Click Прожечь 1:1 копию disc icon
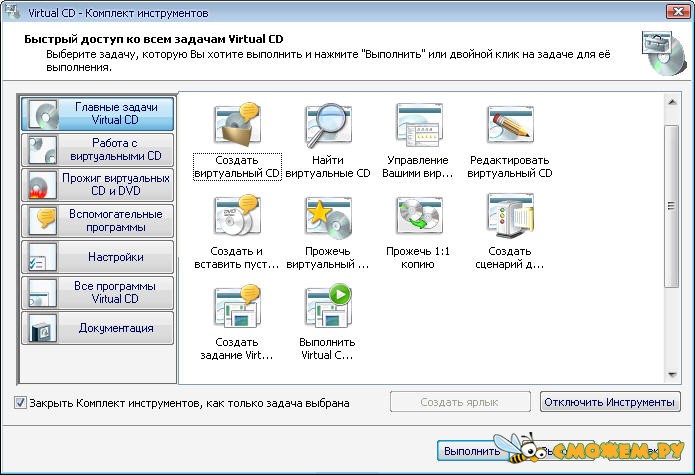The height and width of the screenshot is (475, 695). (x=419, y=216)
